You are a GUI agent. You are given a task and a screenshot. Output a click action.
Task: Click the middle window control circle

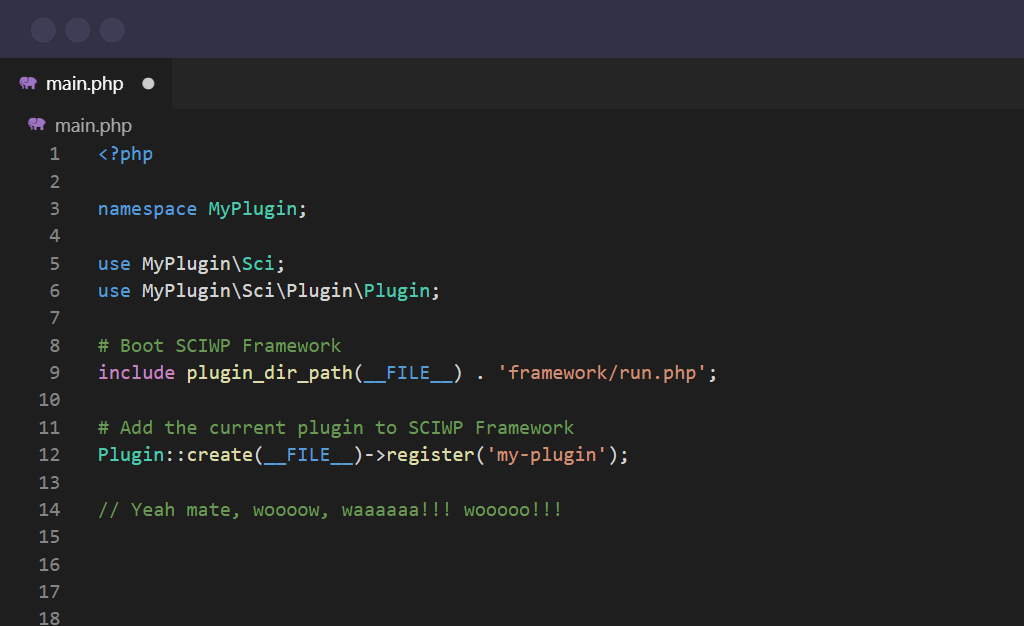point(77,29)
